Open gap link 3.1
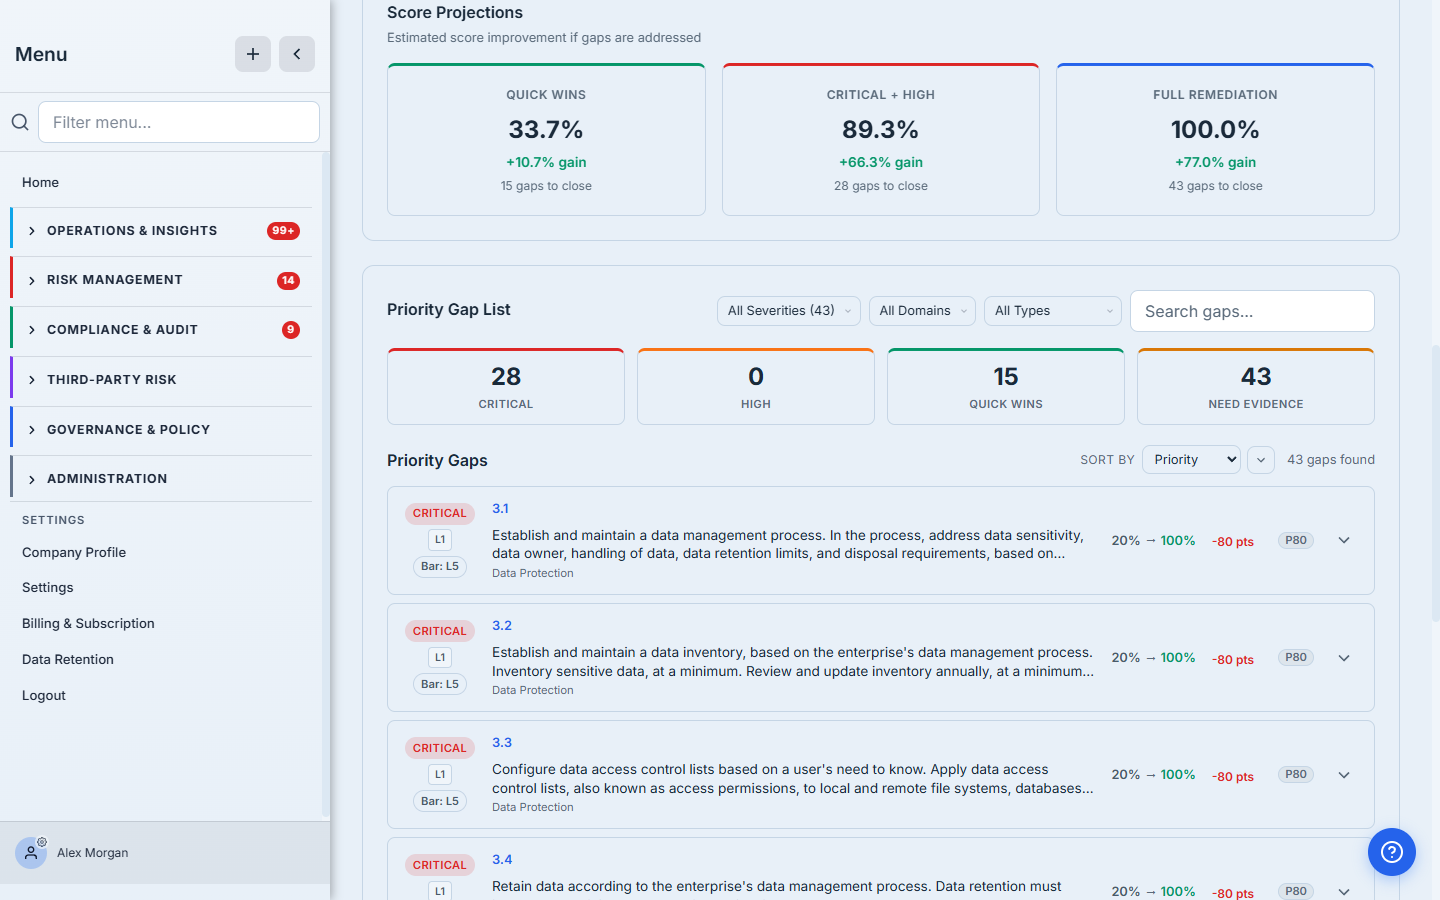1440x900 pixels. coord(500,509)
